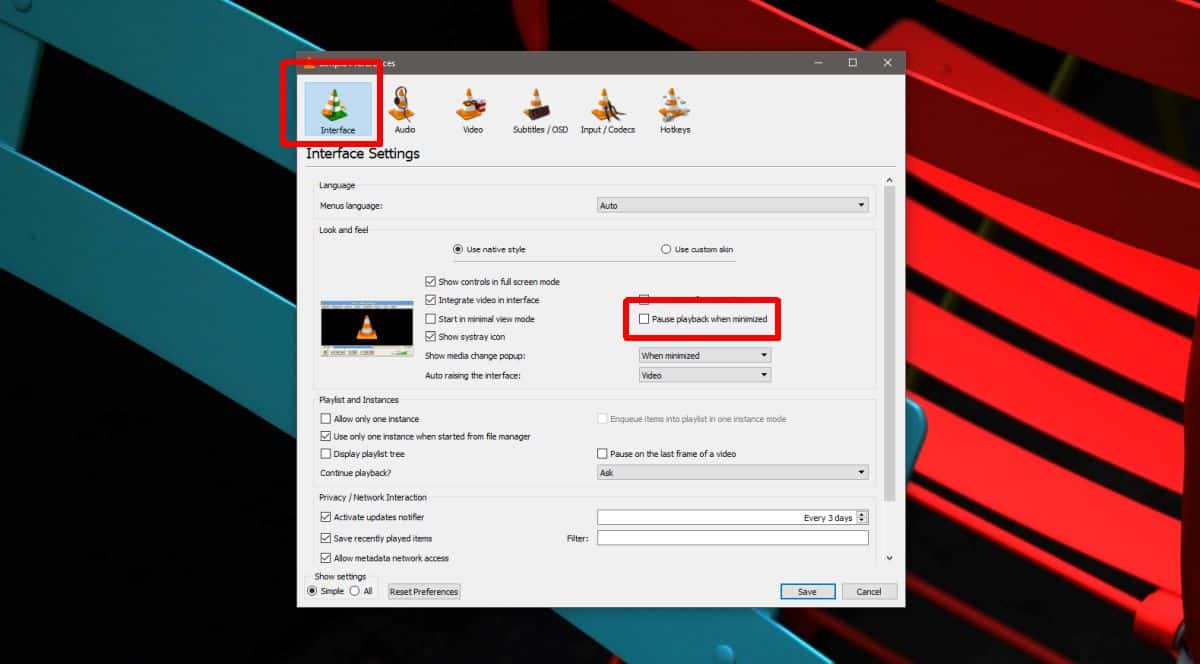Toggle Allow metadata network access
Viewport: 1200px width, 664px height.
coord(384,558)
